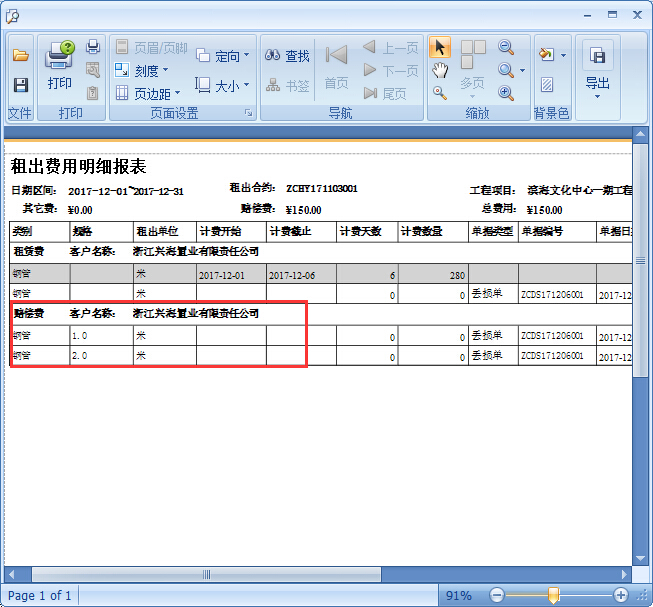Click the horizontal scrollbar left arrow
The height and width of the screenshot is (607, 653).
pyautogui.click(x=12, y=575)
